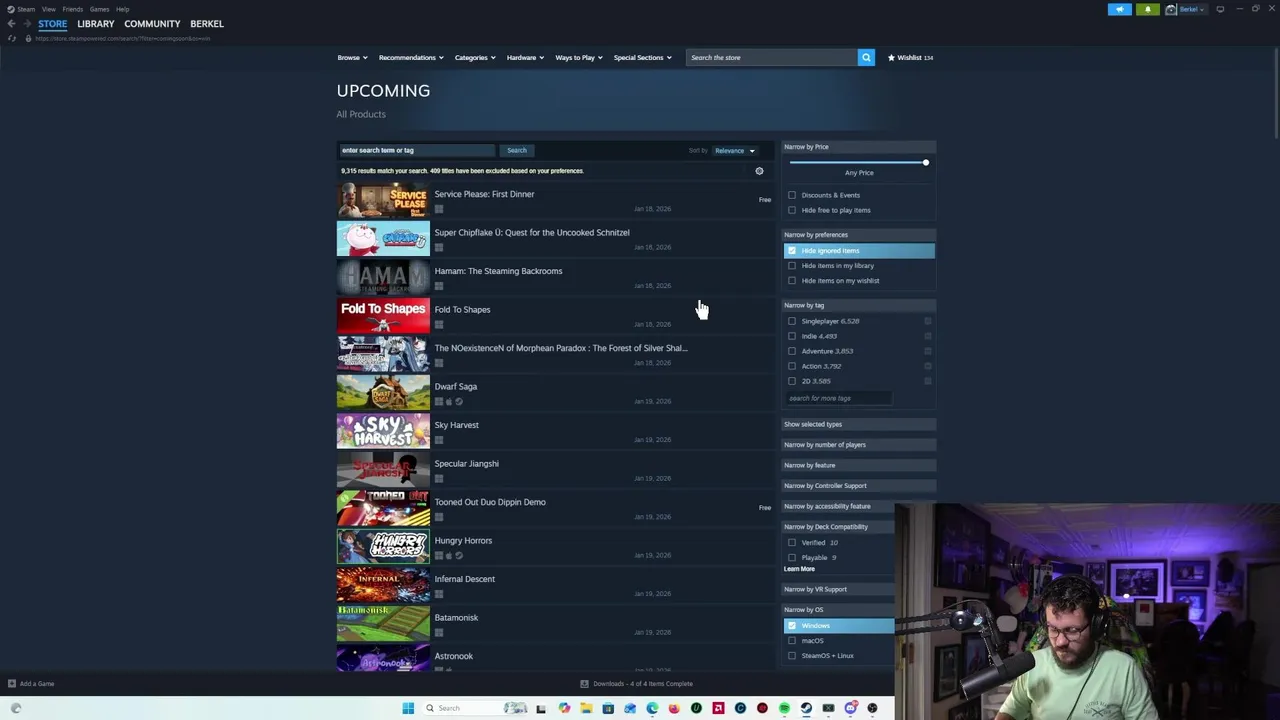Click the Search button beside term field
1280x720 pixels.
click(x=516, y=150)
